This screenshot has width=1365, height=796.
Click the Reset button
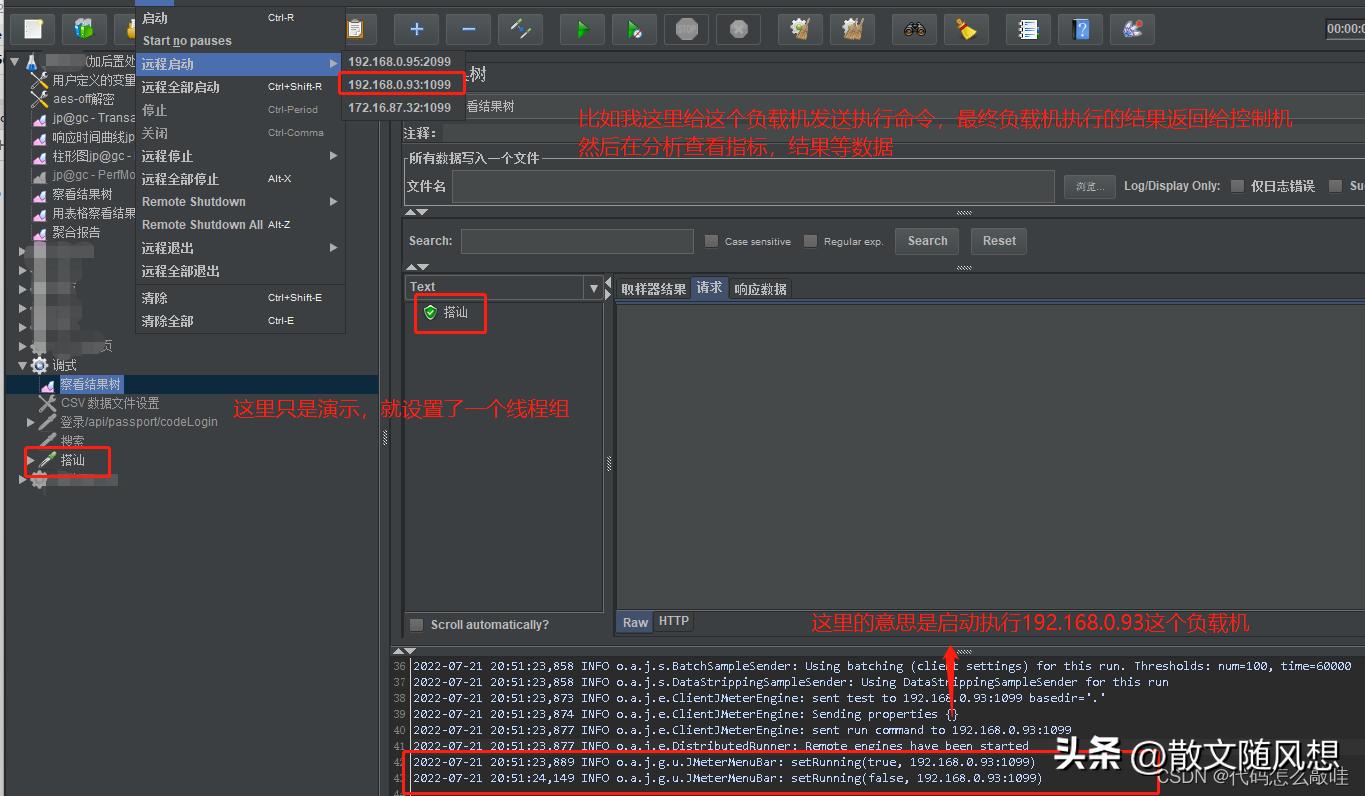pyautogui.click(x=998, y=240)
